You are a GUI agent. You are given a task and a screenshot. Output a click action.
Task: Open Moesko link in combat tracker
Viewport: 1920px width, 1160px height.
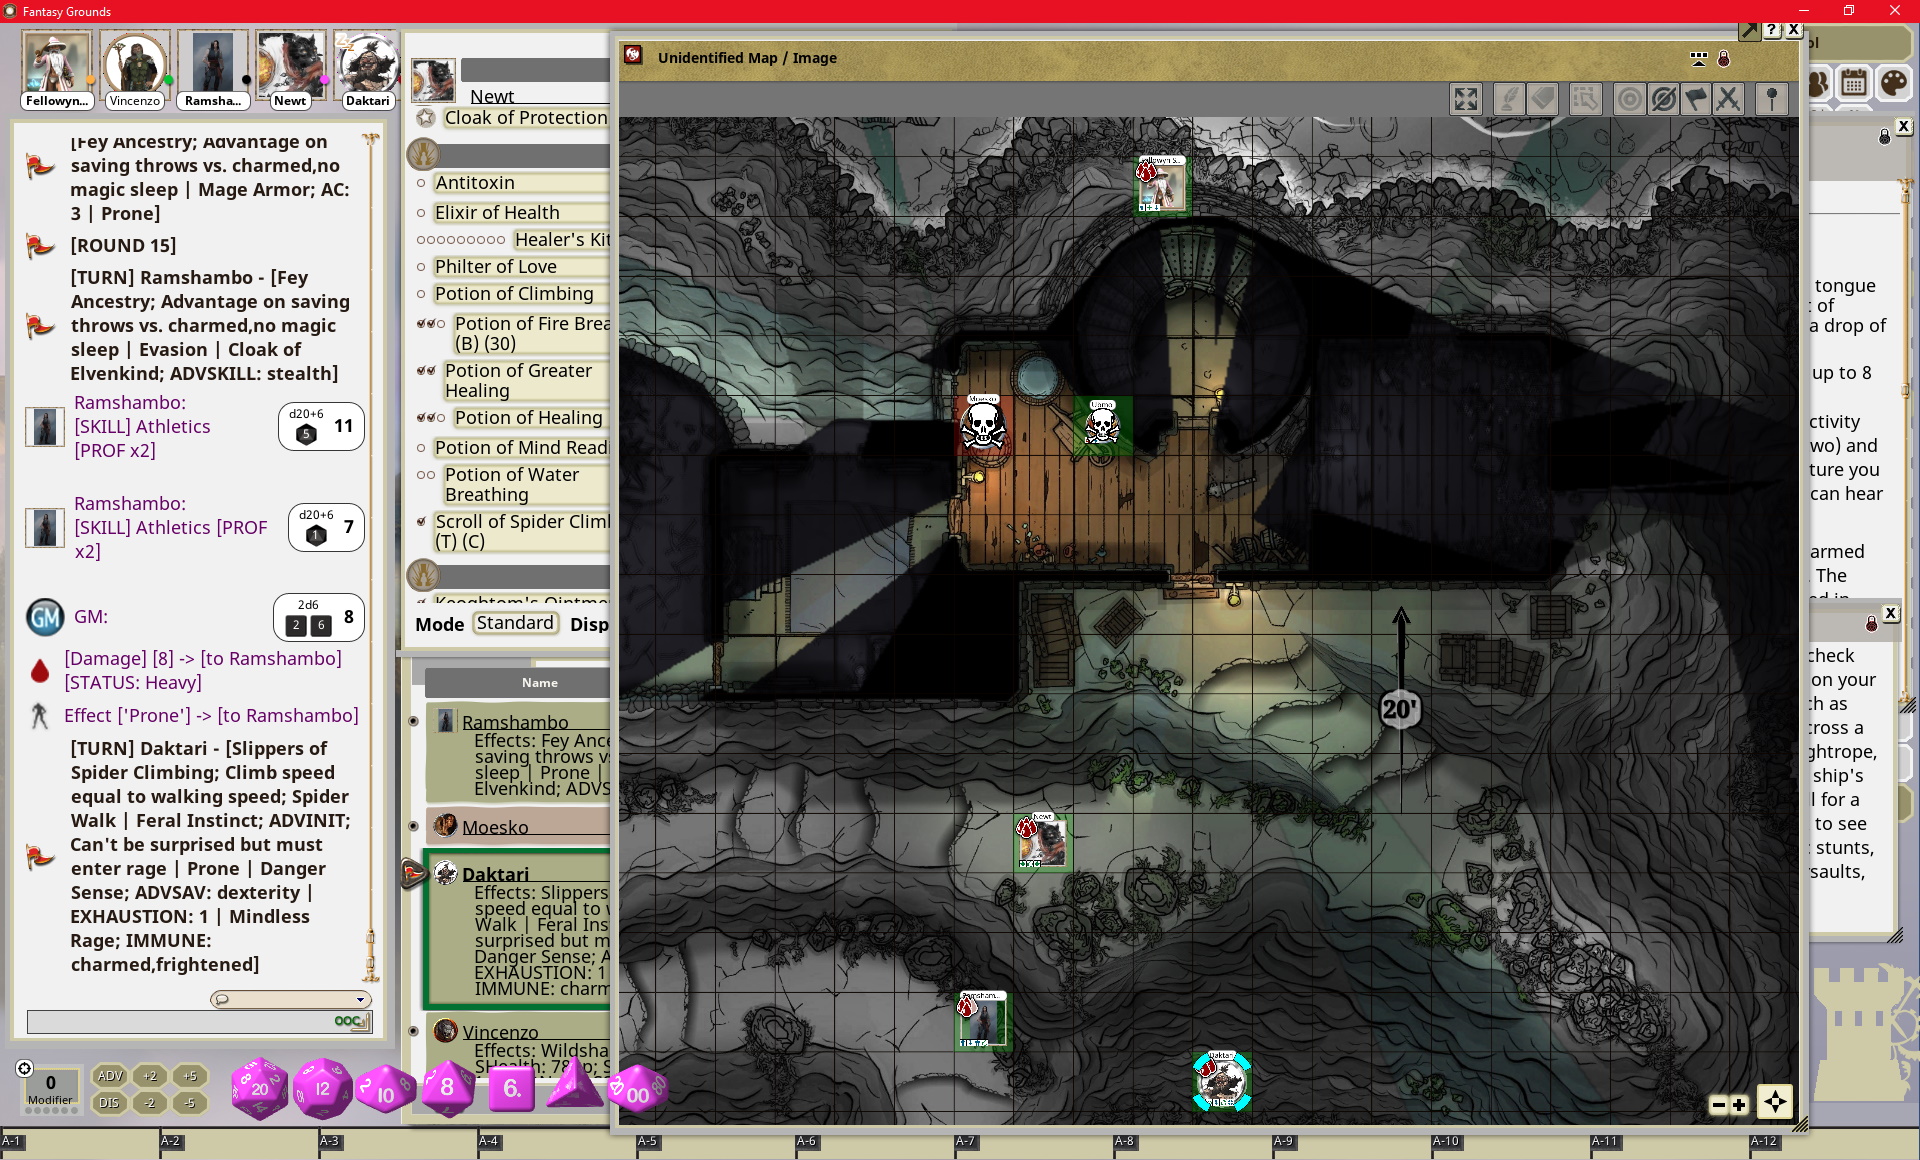[495, 827]
